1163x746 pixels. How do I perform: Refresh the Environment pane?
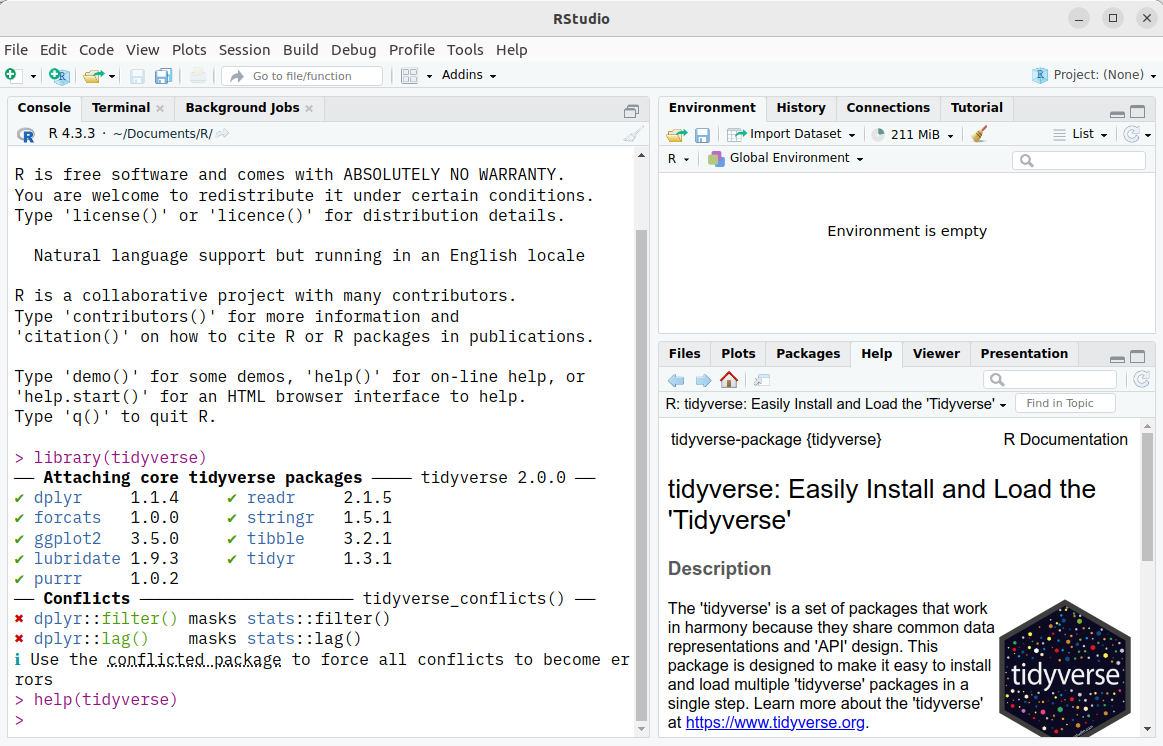click(x=1131, y=134)
